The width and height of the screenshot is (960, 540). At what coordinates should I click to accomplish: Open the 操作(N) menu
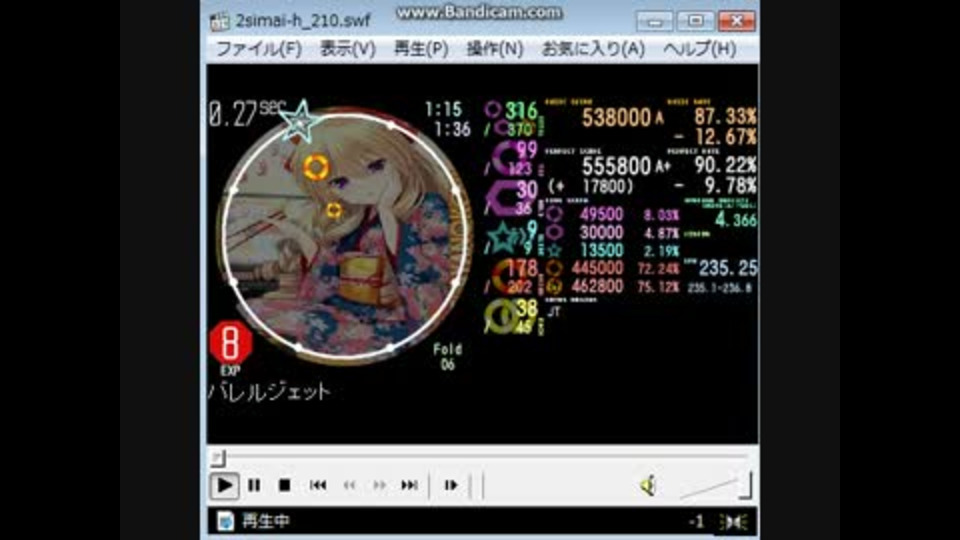click(495, 49)
